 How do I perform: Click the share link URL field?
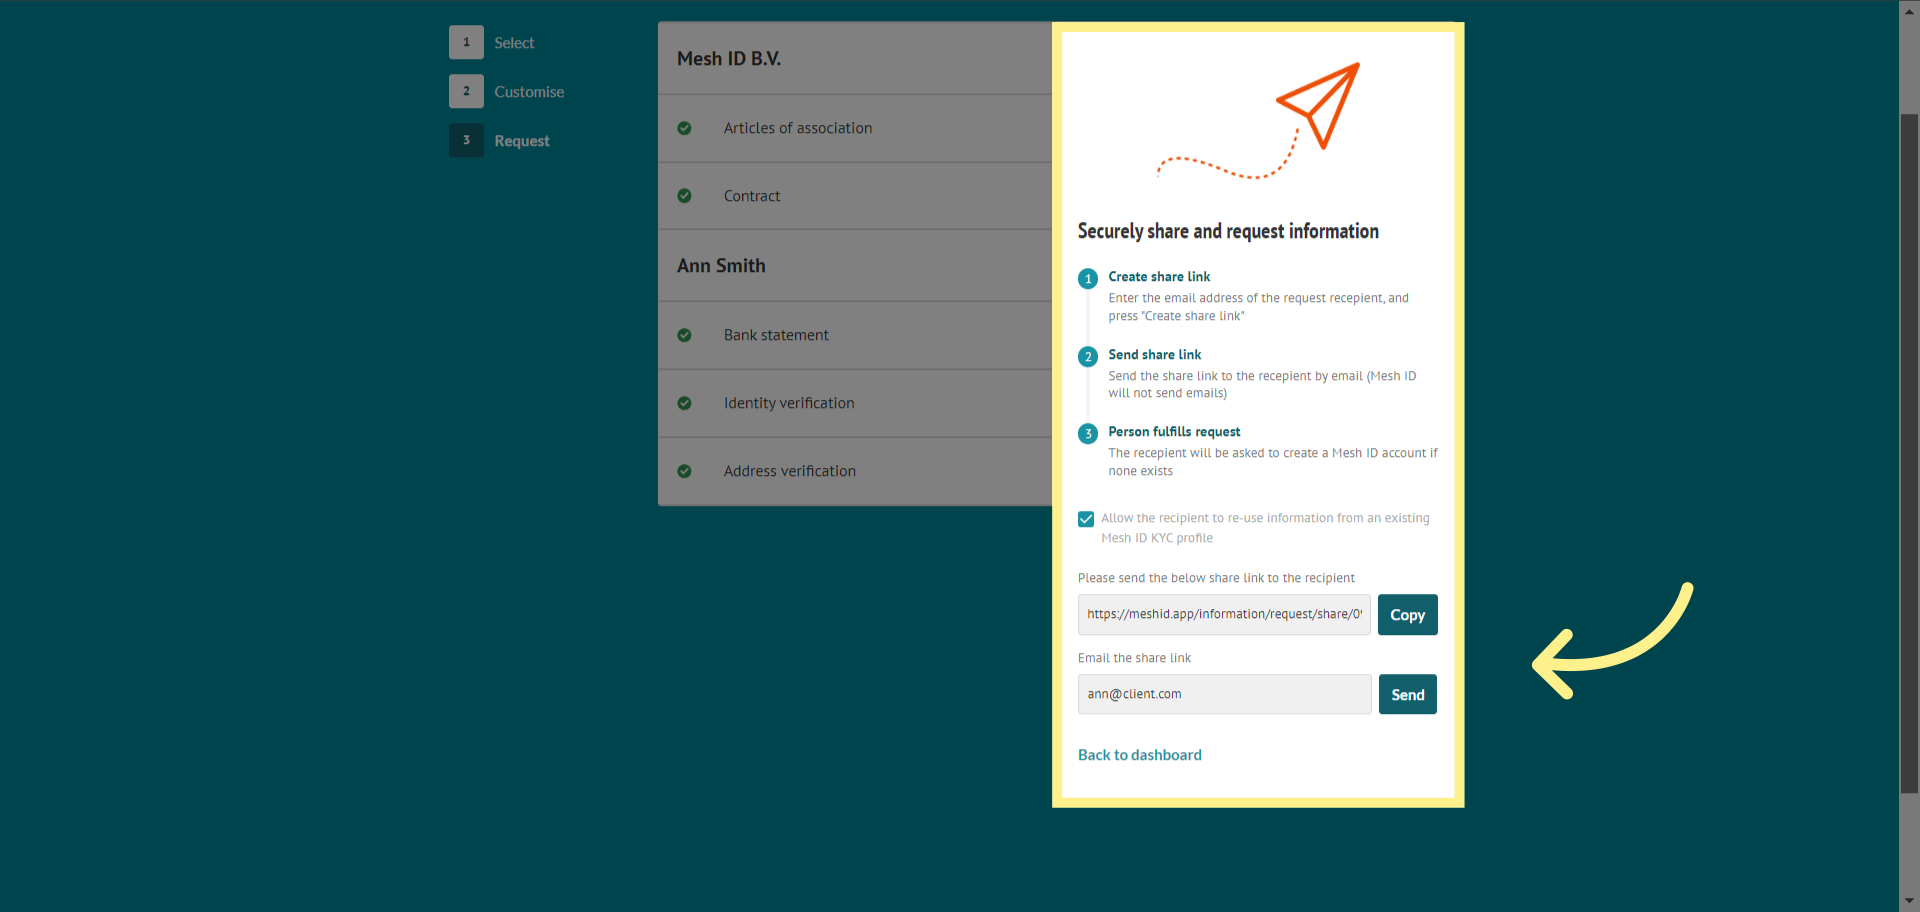click(x=1224, y=614)
